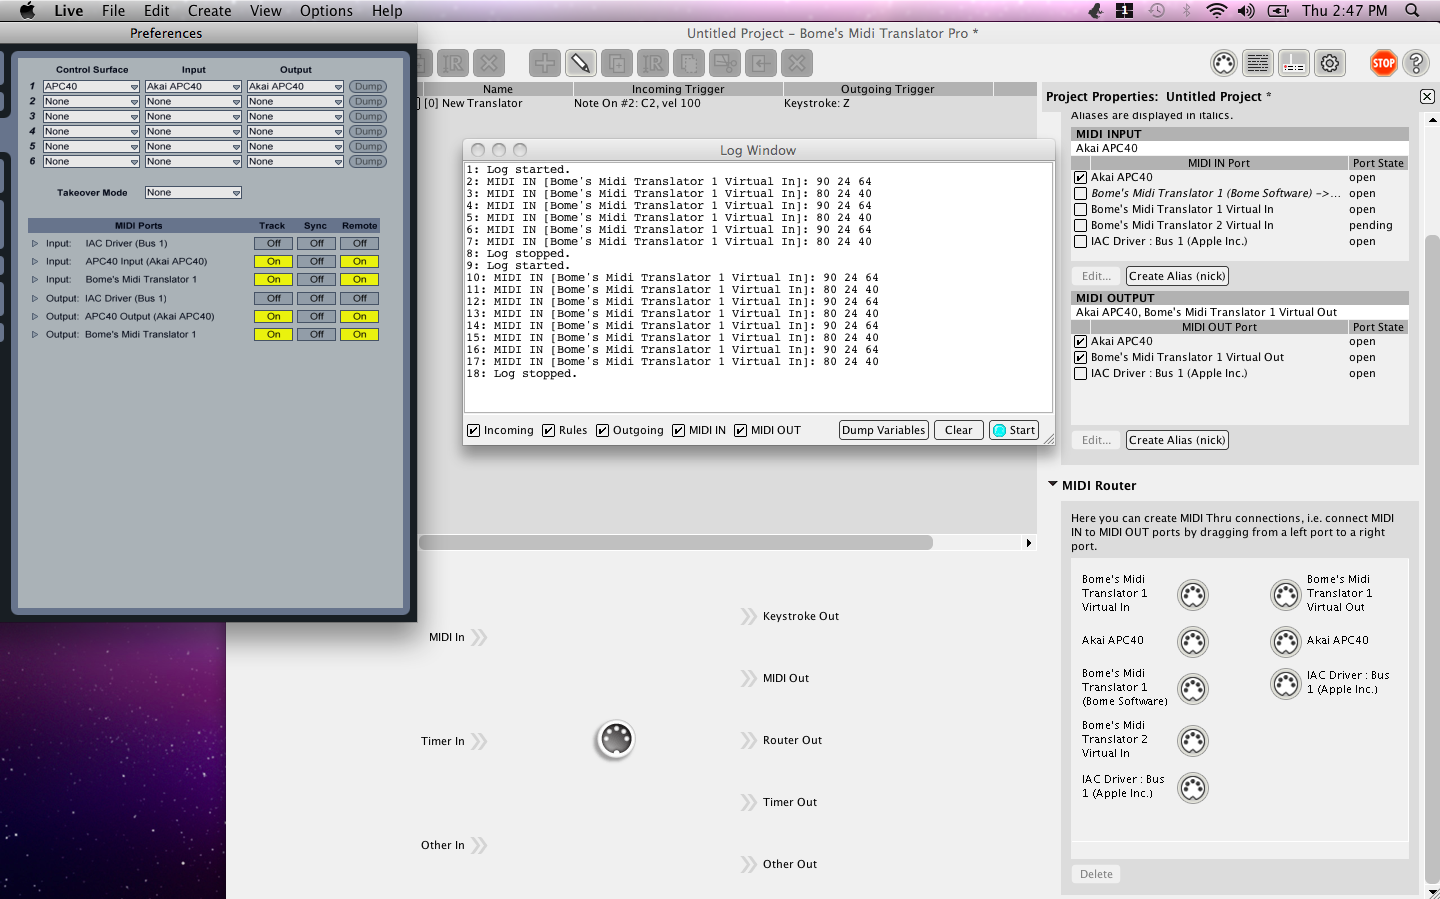This screenshot has height=899, width=1440.
Task: Open settings gear in Bome's toolbar
Action: [1330, 63]
